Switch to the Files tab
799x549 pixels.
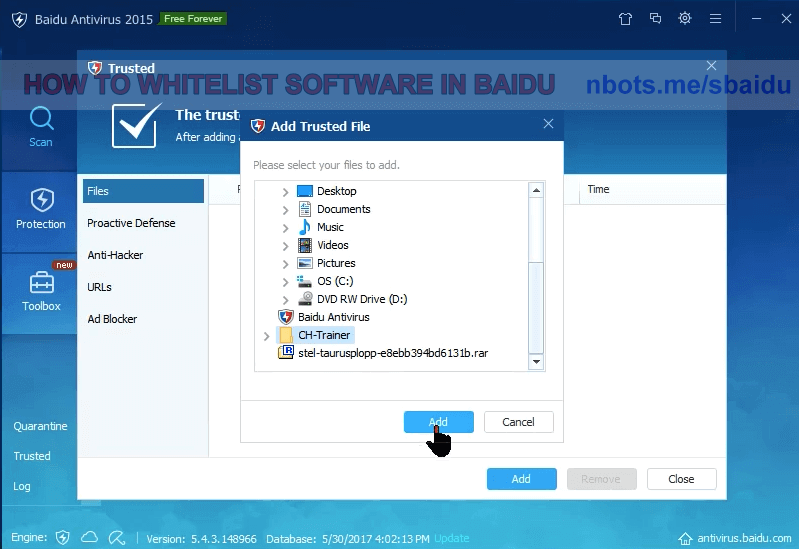coord(143,191)
